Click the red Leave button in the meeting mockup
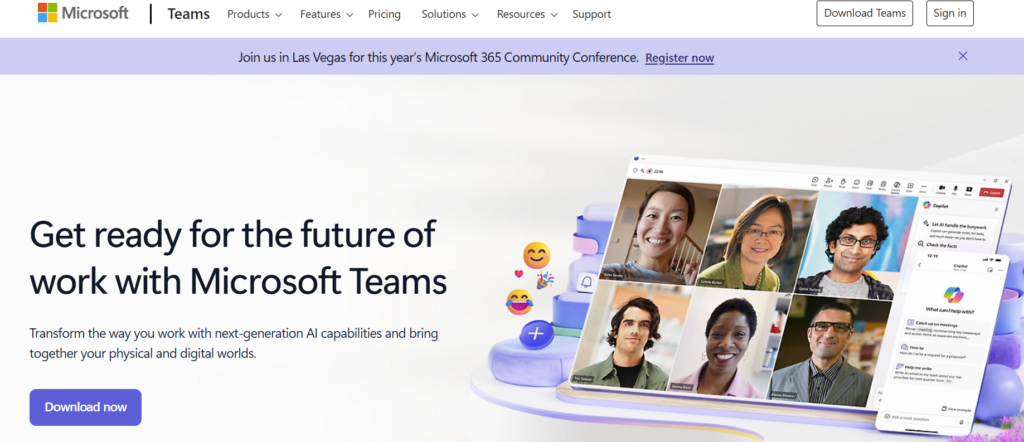The width and height of the screenshot is (1024, 442). [x=992, y=192]
